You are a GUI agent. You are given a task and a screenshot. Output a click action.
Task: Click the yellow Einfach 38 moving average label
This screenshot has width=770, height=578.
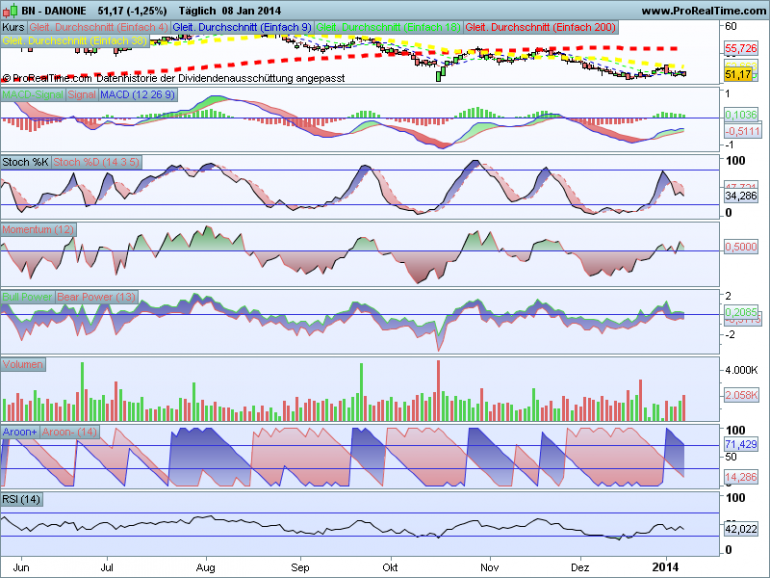(74, 41)
